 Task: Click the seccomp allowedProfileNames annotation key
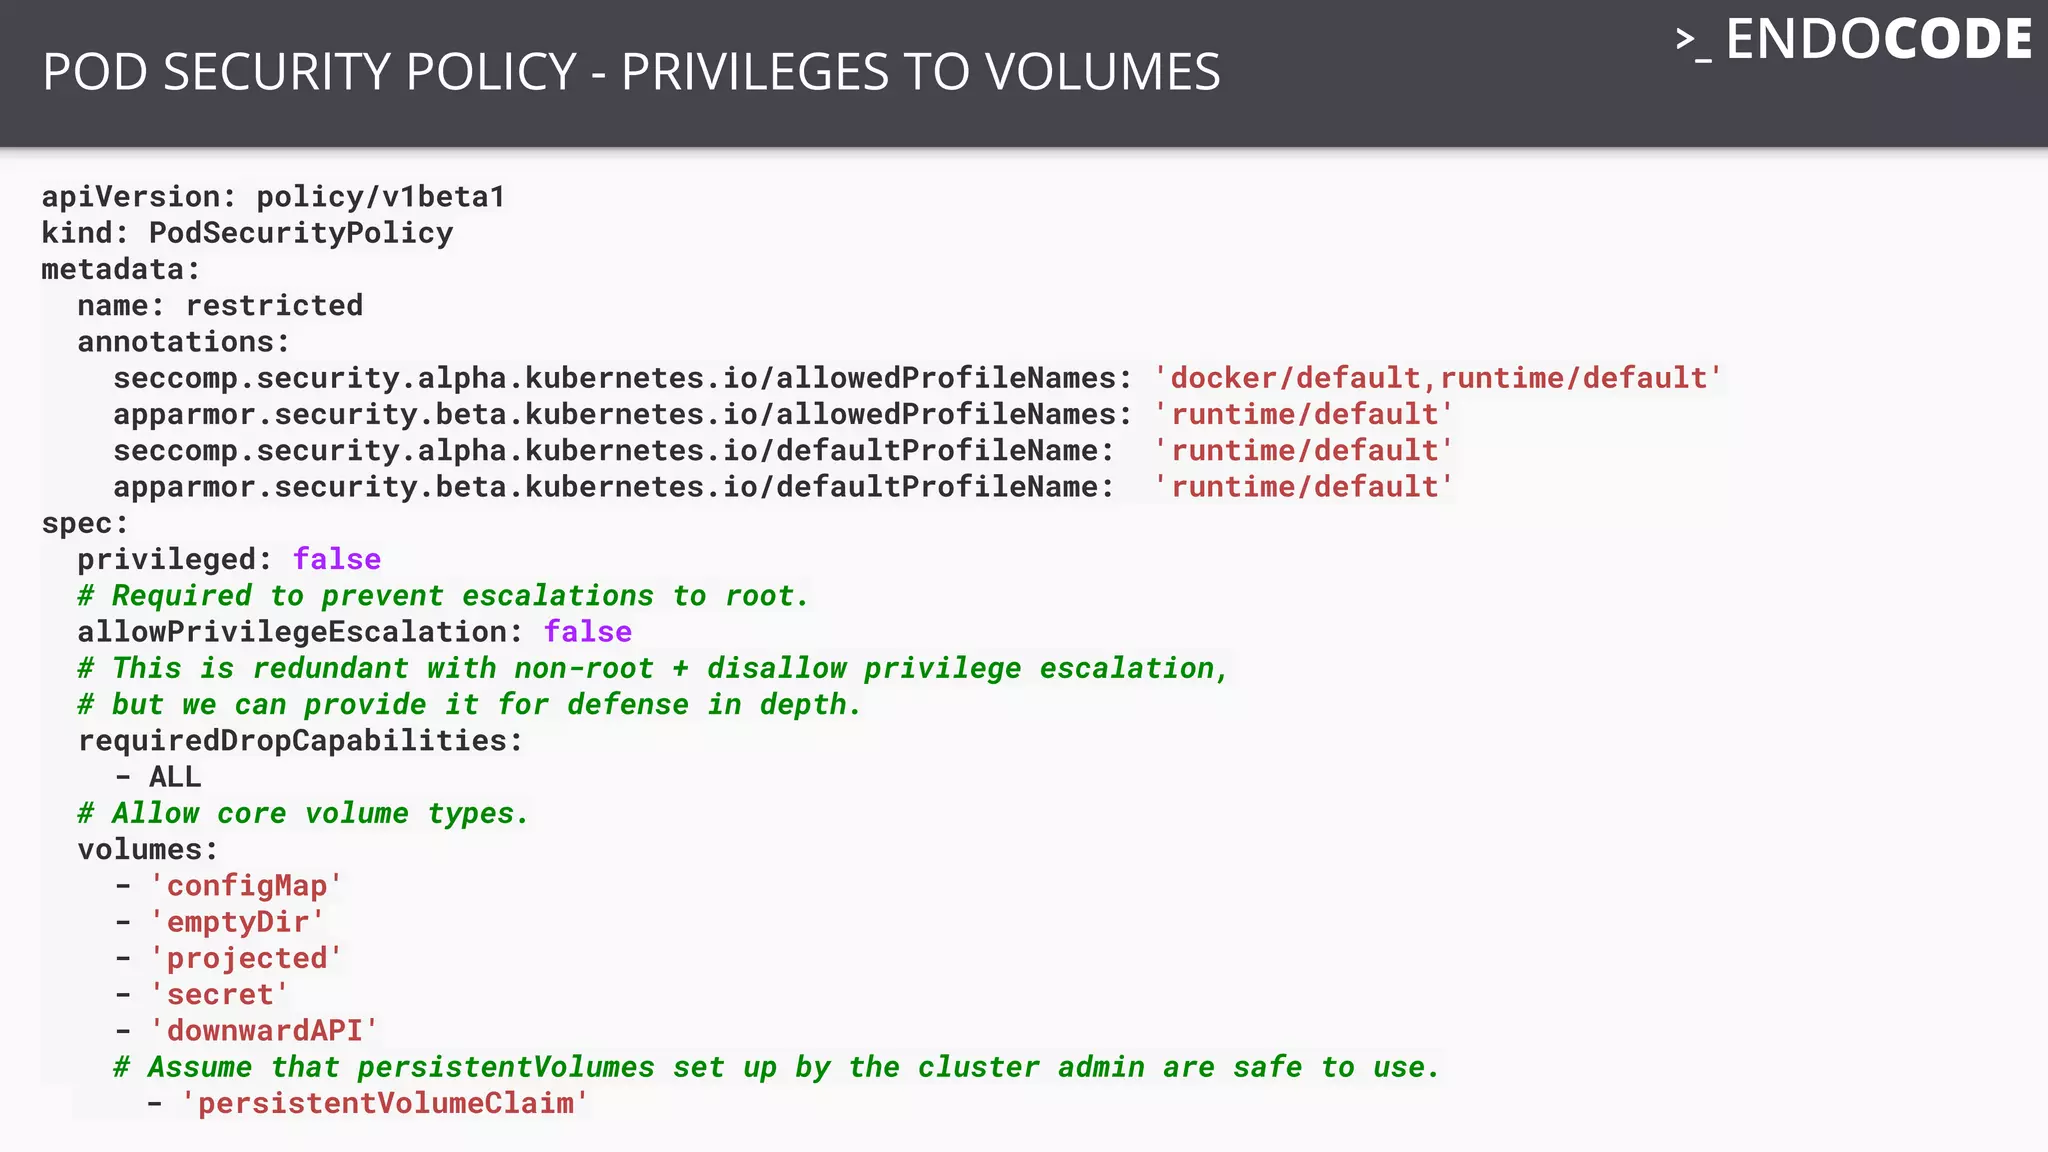pyautogui.click(x=622, y=378)
